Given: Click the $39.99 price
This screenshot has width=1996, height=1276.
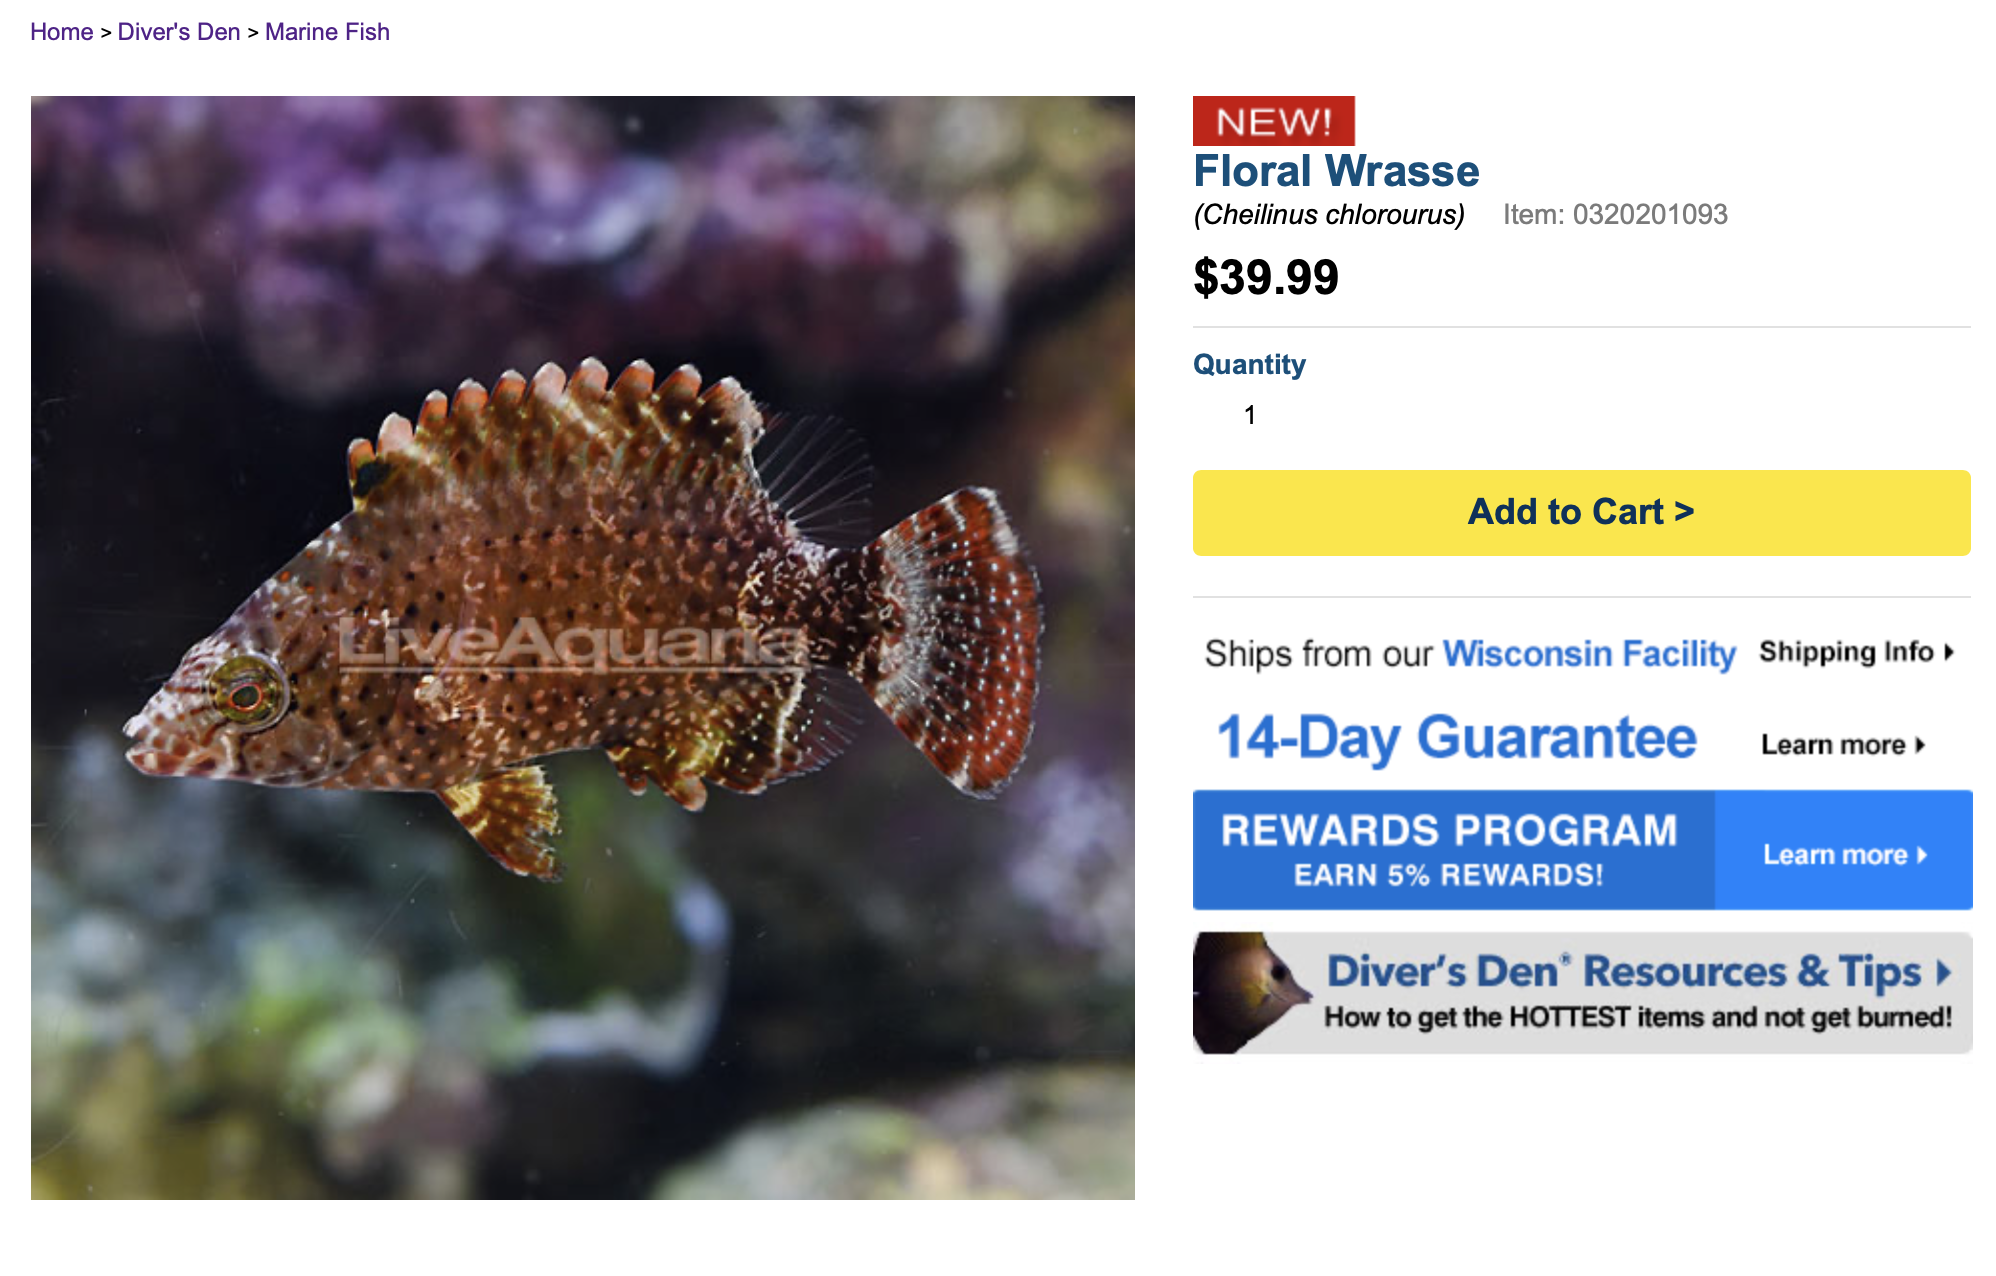Looking at the screenshot, I should [1266, 277].
